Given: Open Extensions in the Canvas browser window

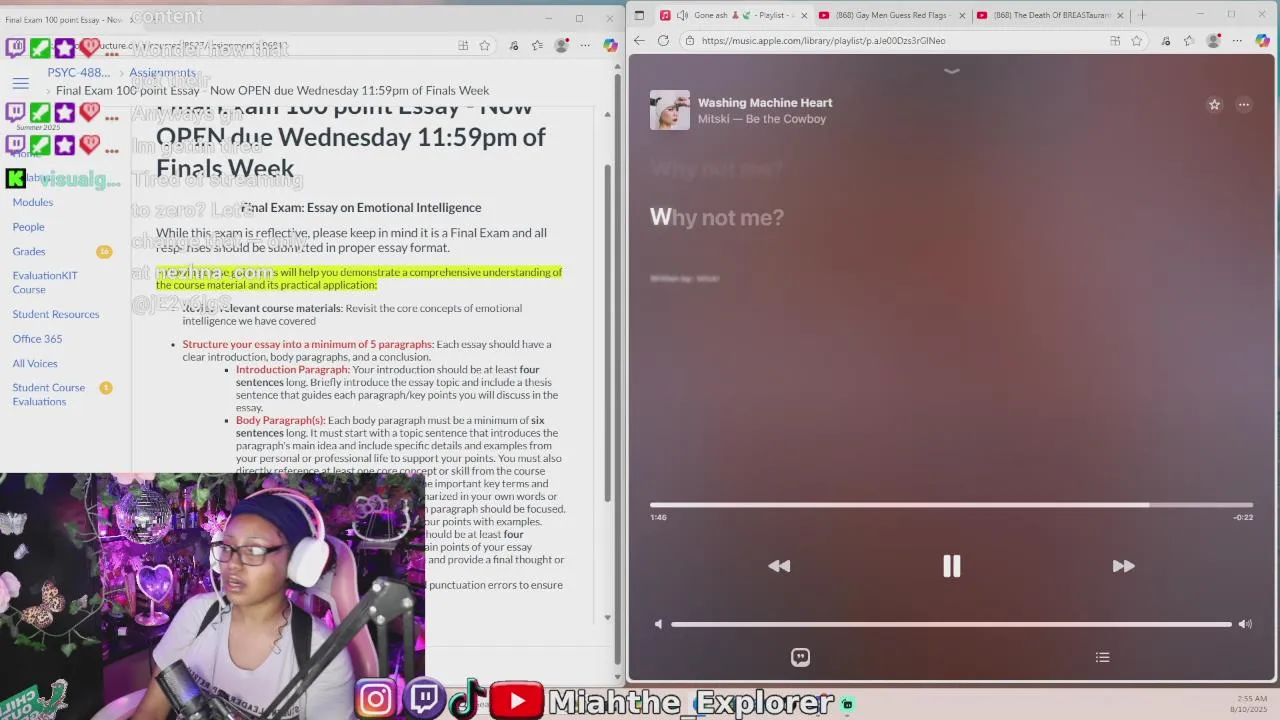Looking at the screenshot, I should [513, 46].
